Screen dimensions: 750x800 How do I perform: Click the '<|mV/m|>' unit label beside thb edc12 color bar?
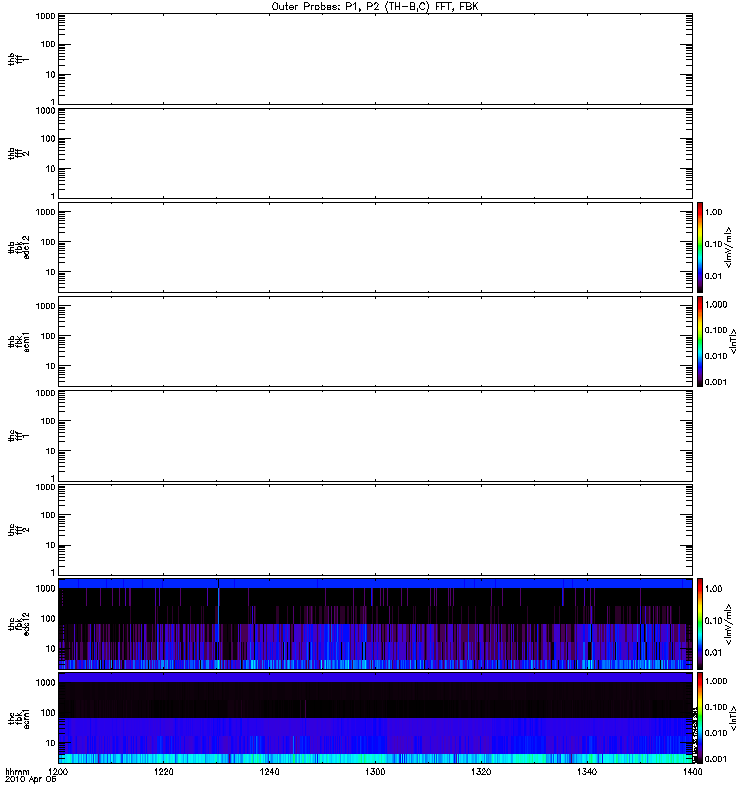coord(728,247)
